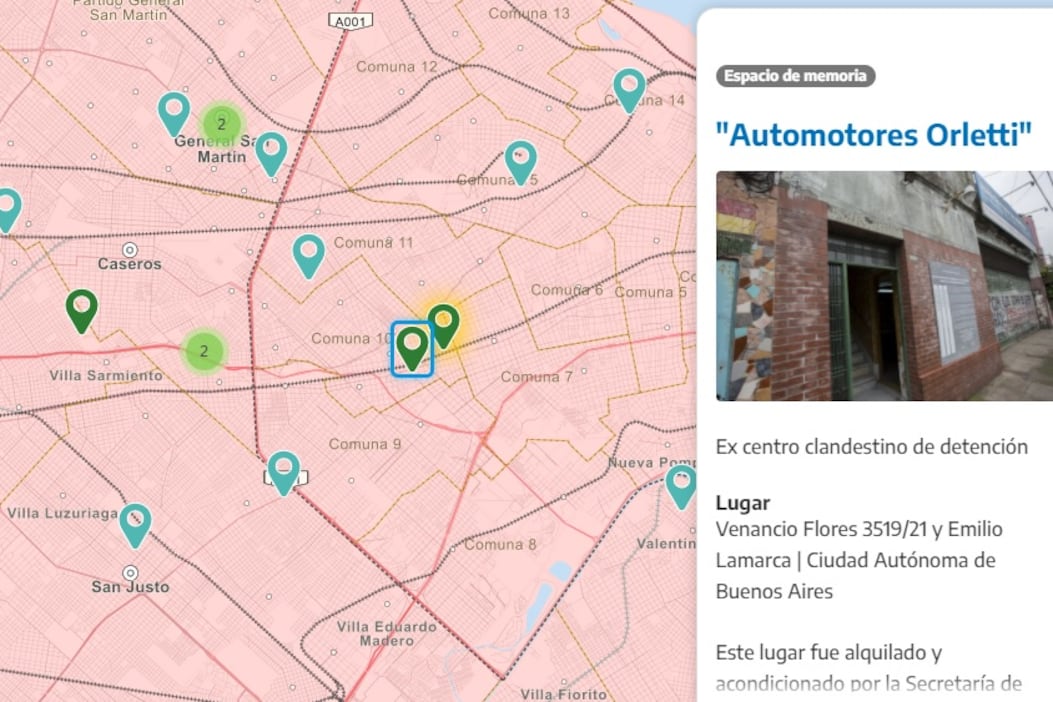Select the highlighted green pin in Comuna 10
Image resolution: width=1053 pixels, height=702 pixels.
[412, 345]
